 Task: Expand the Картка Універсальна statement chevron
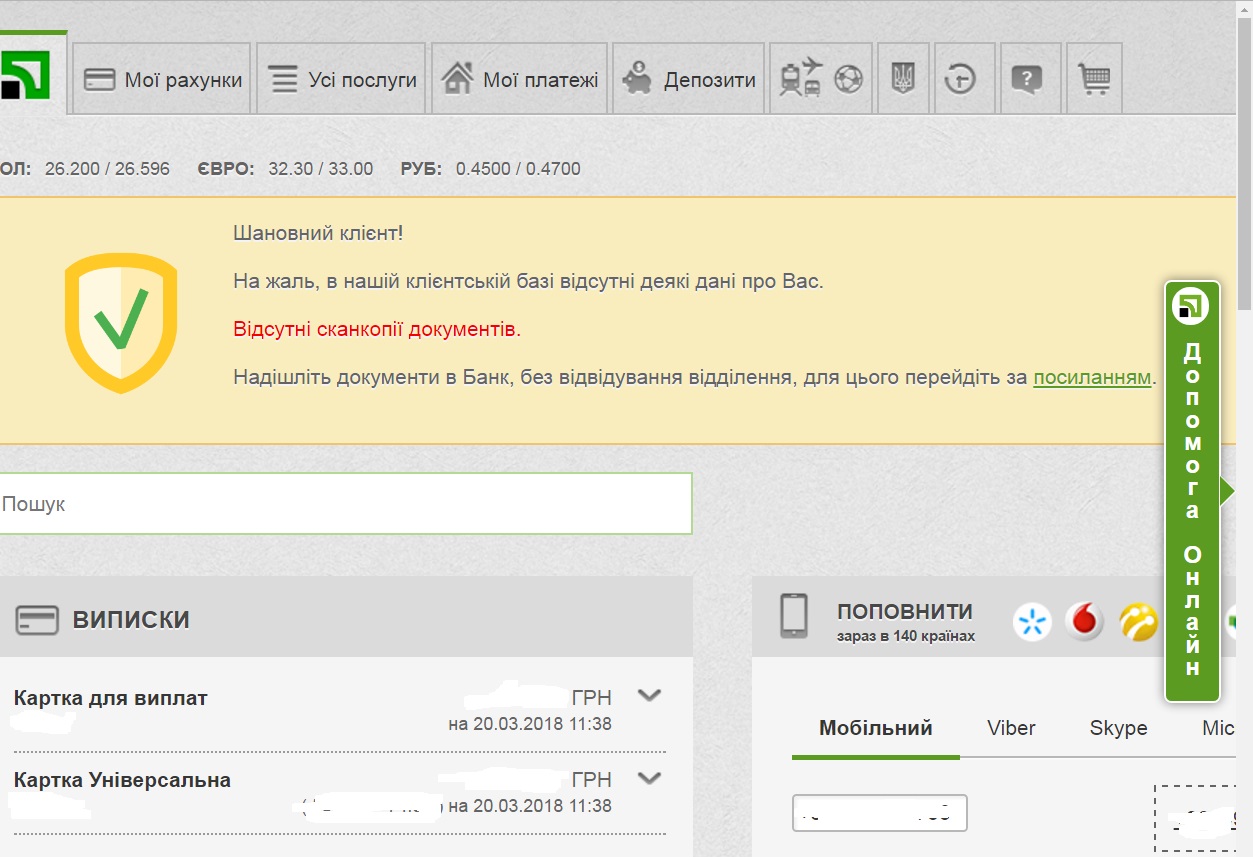pyautogui.click(x=650, y=777)
